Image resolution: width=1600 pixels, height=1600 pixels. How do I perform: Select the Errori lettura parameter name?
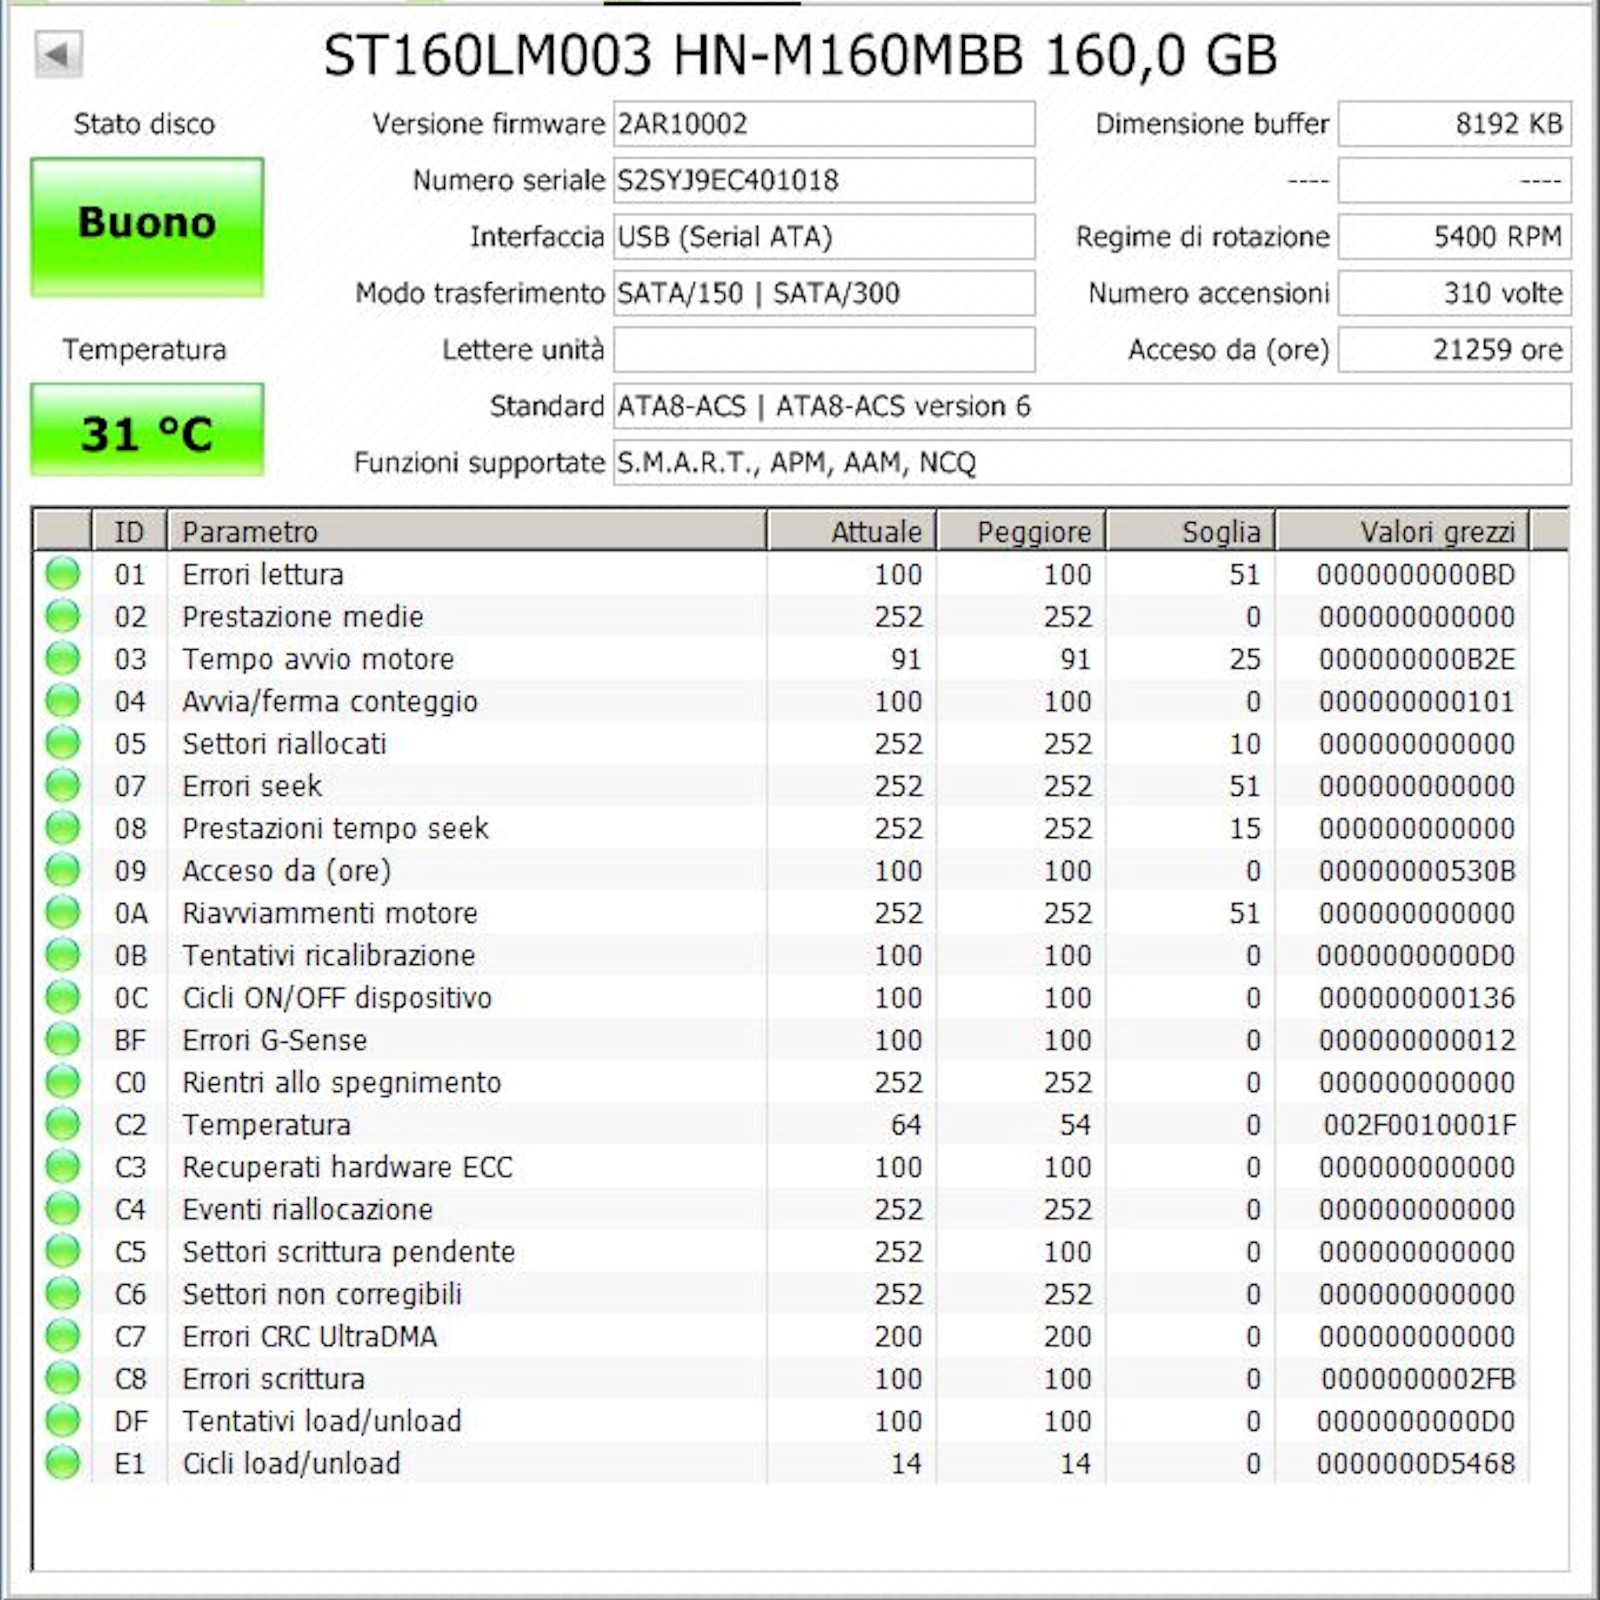pyautogui.click(x=263, y=574)
